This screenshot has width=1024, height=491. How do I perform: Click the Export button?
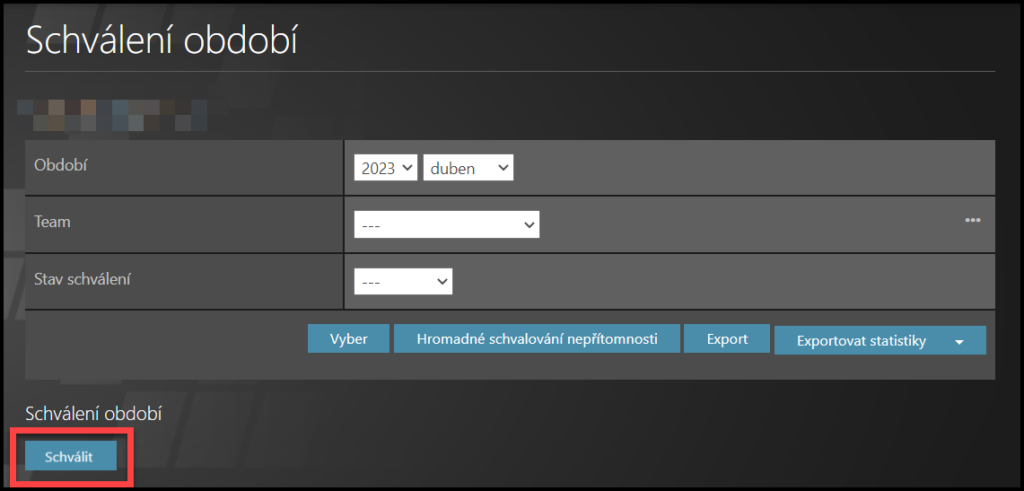point(727,339)
